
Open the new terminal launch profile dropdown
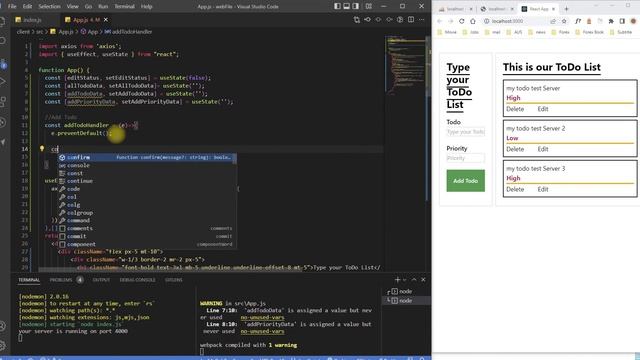coord(404,280)
